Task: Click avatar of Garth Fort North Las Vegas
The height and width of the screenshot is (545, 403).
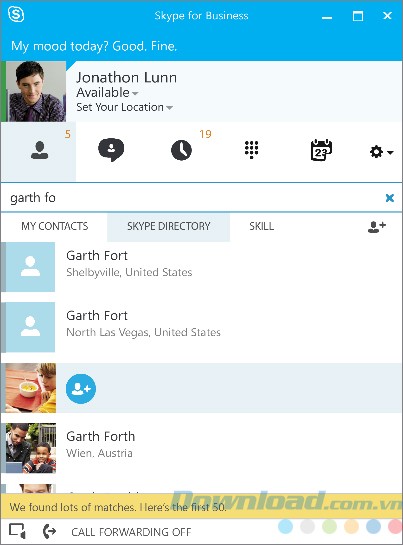Action: coord(30,327)
